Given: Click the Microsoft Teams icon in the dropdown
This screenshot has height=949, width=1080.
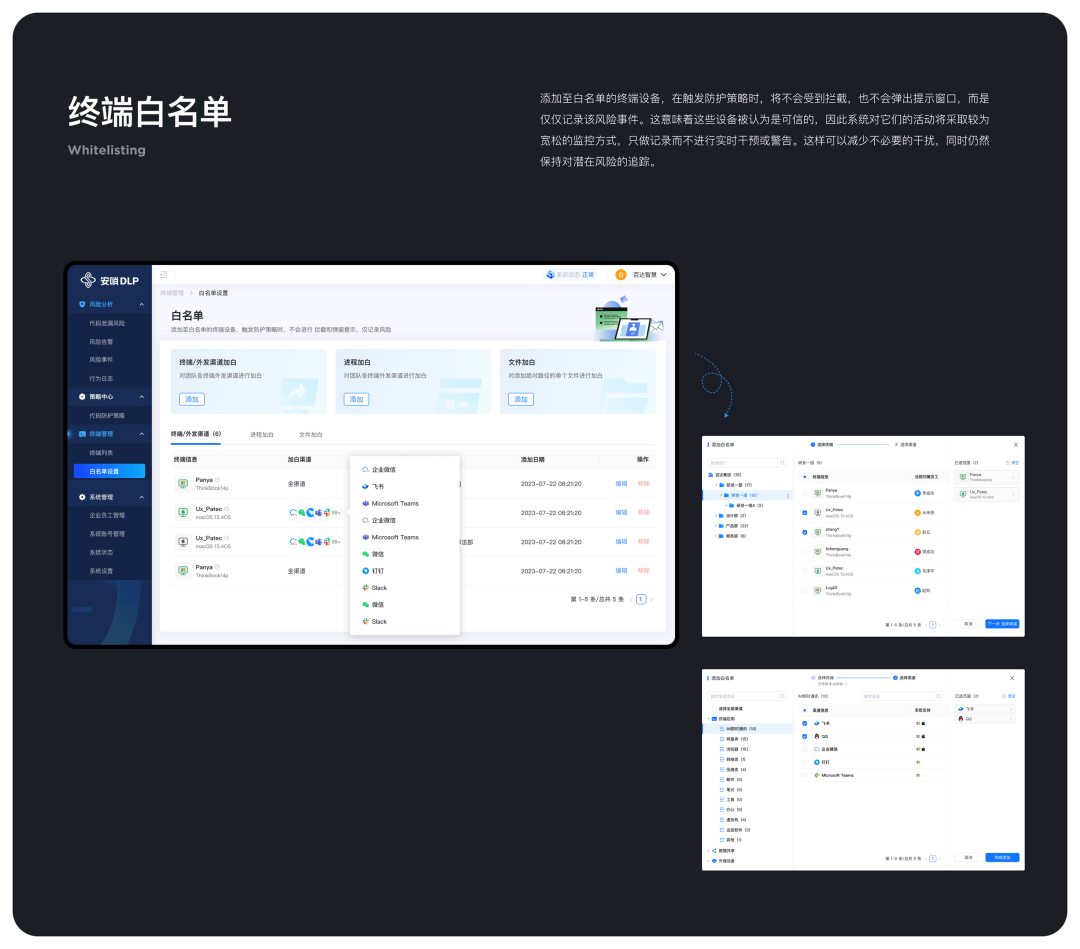Looking at the screenshot, I should [x=365, y=503].
